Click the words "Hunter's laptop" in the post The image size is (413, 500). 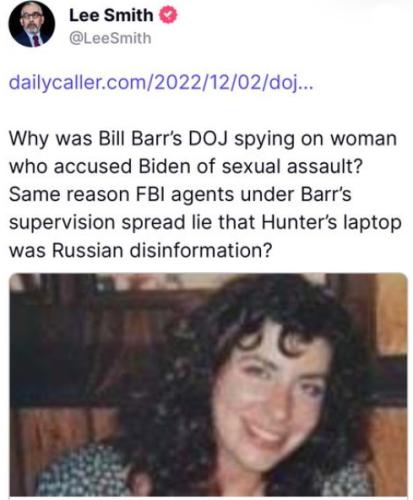tap(331, 223)
